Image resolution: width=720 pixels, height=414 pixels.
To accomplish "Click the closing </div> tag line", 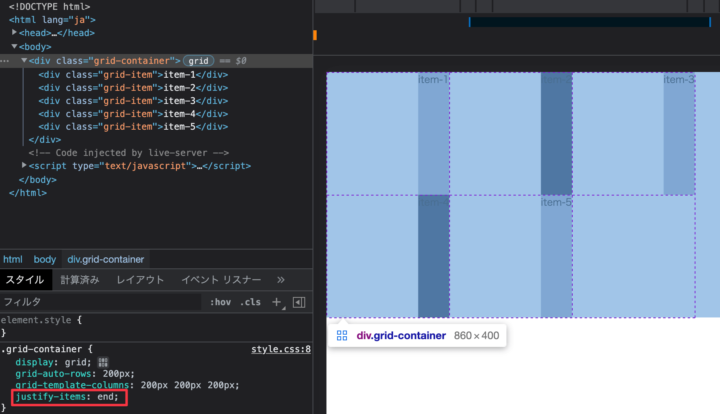I will click(45, 140).
